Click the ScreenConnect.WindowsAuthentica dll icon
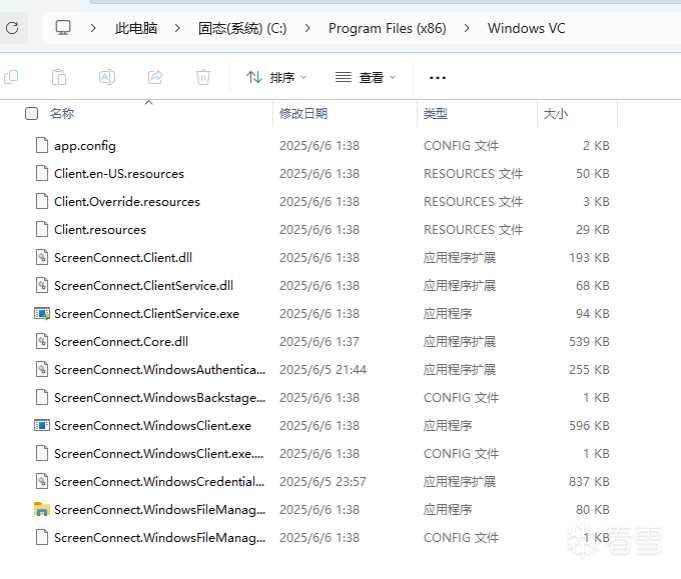 click(42, 370)
